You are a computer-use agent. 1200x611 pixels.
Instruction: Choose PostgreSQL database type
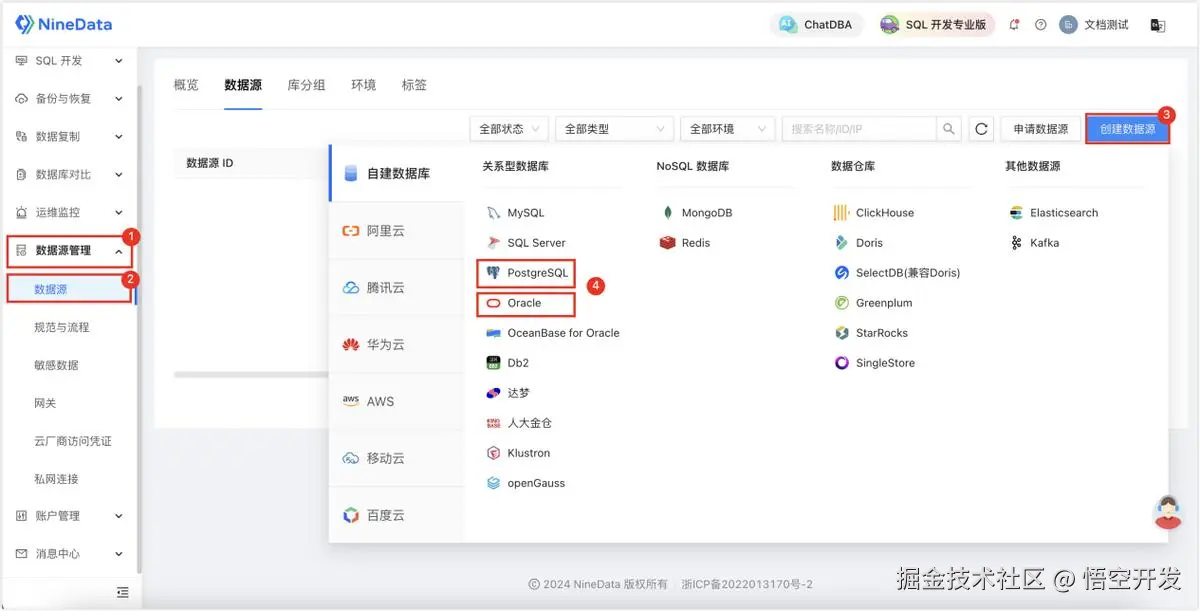pos(527,273)
